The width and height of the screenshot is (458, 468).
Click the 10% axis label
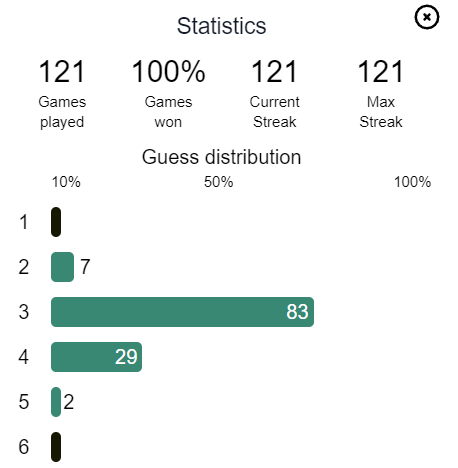[x=66, y=182]
